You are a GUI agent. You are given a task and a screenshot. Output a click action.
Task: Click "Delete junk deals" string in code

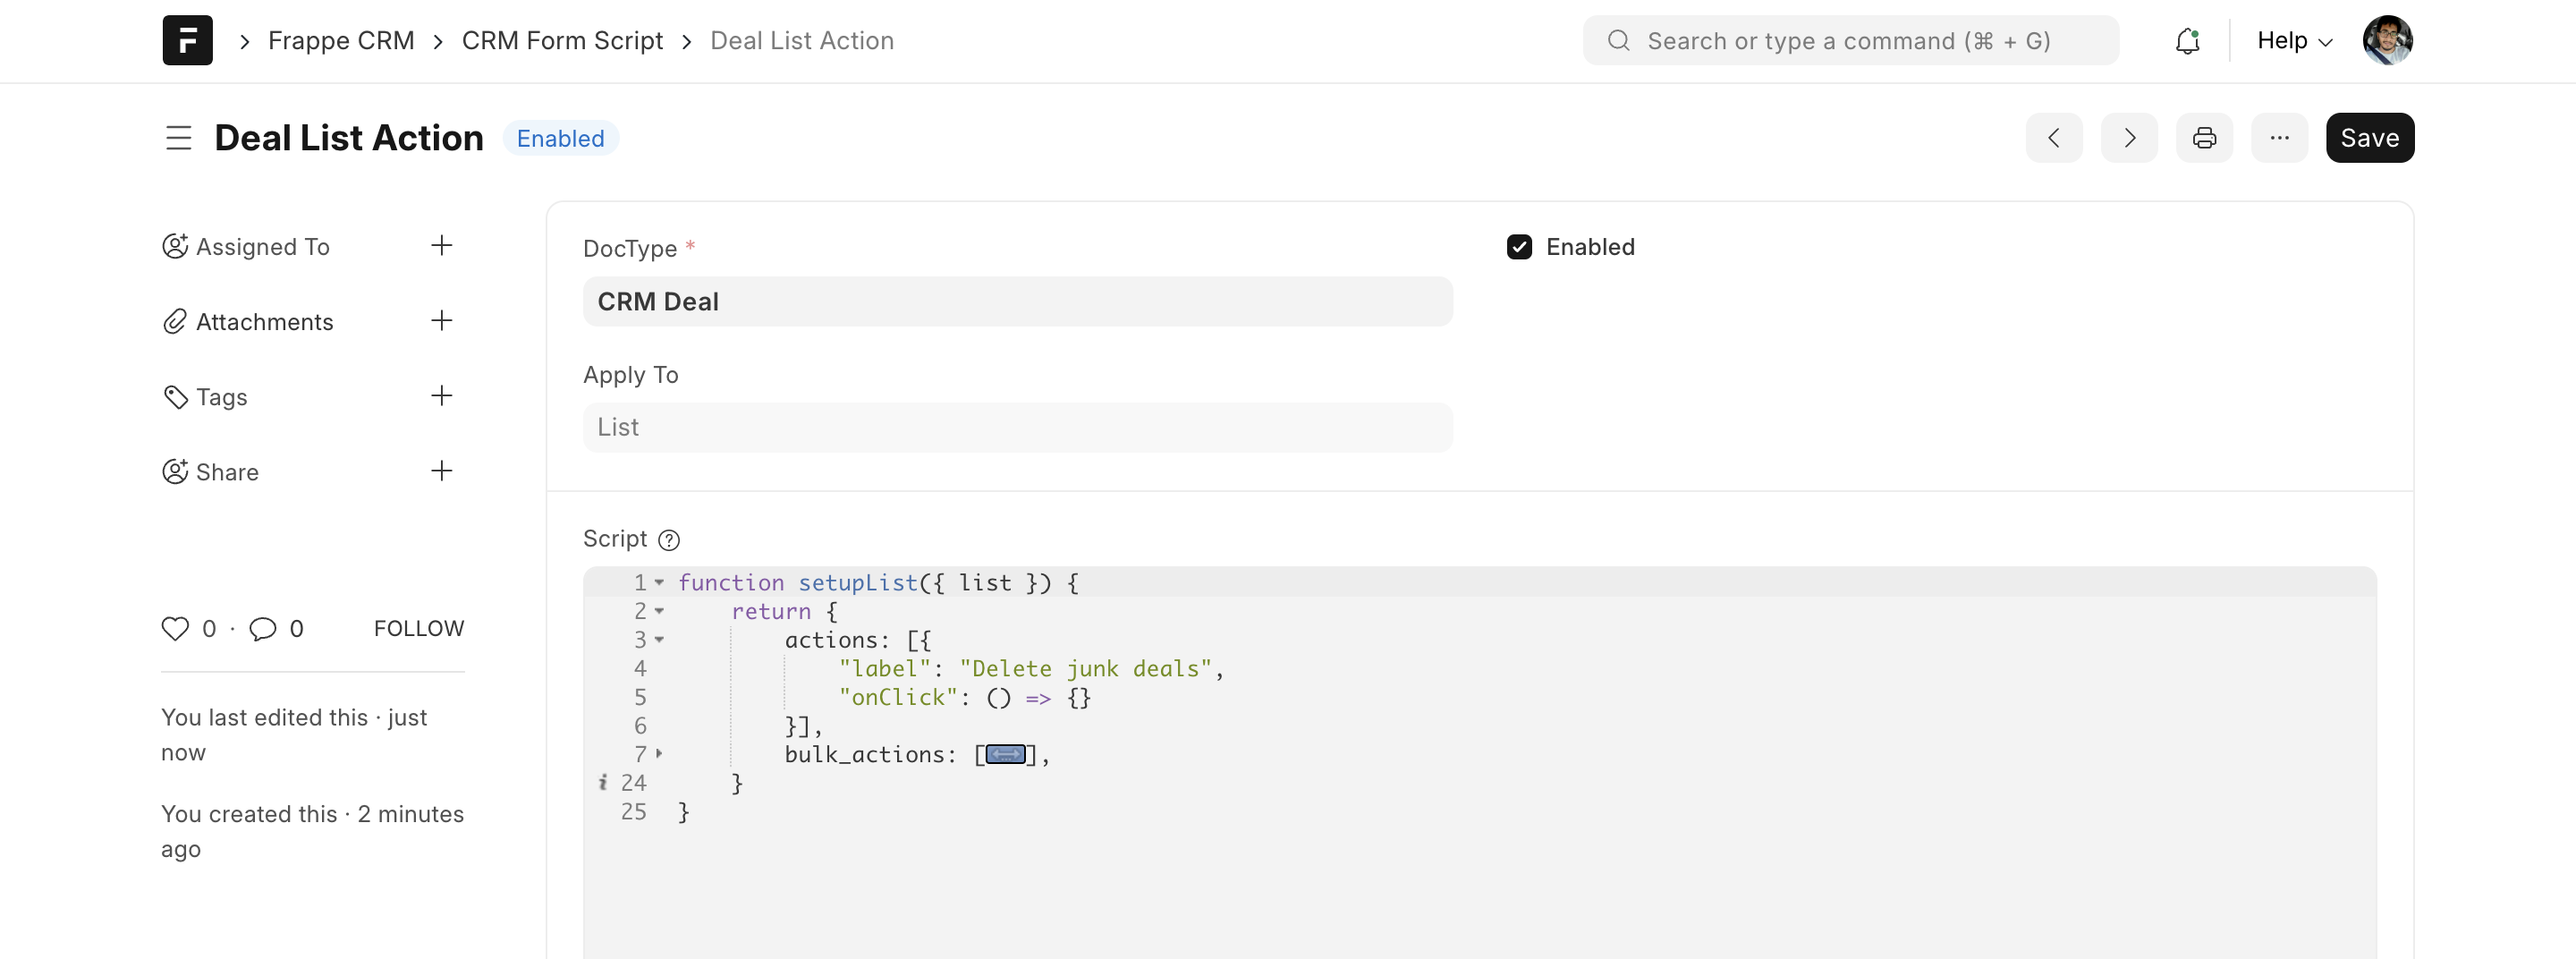(1085, 669)
